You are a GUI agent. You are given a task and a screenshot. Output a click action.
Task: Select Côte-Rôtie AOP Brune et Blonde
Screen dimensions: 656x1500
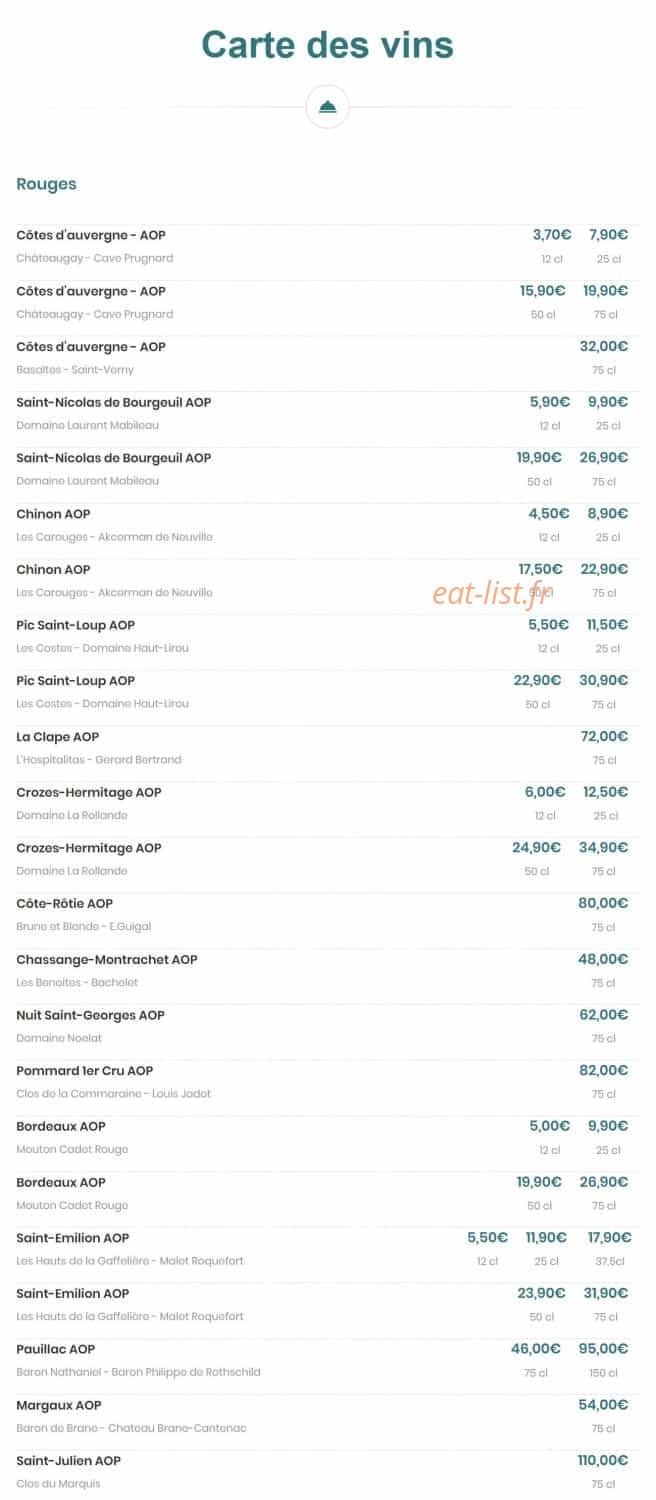(327, 915)
